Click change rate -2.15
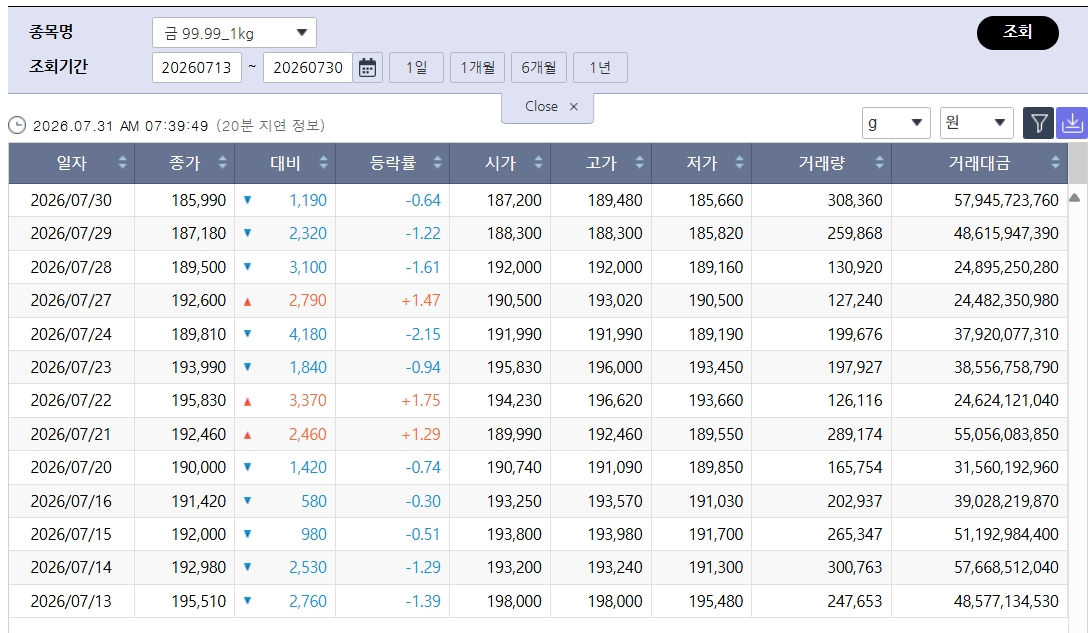Image resolution: width=1088 pixels, height=633 pixels. (423, 334)
